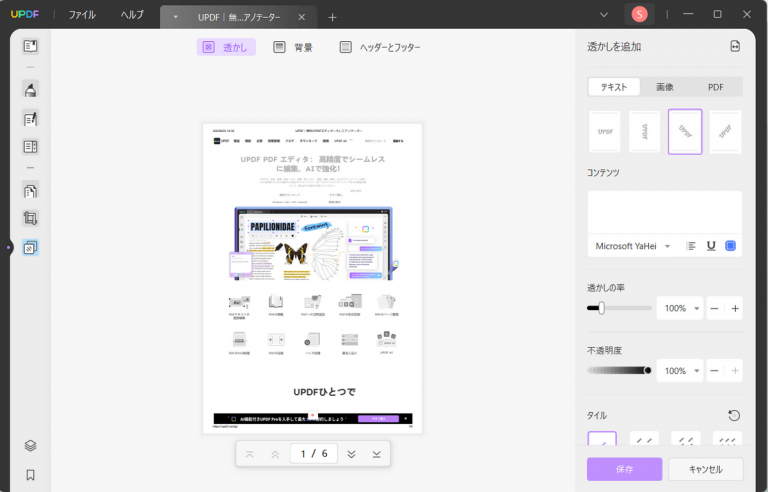Viewport: 768px width, 492px height.
Task: Select the diagonal downward UPDF watermark preset
Action: (x=685, y=132)
